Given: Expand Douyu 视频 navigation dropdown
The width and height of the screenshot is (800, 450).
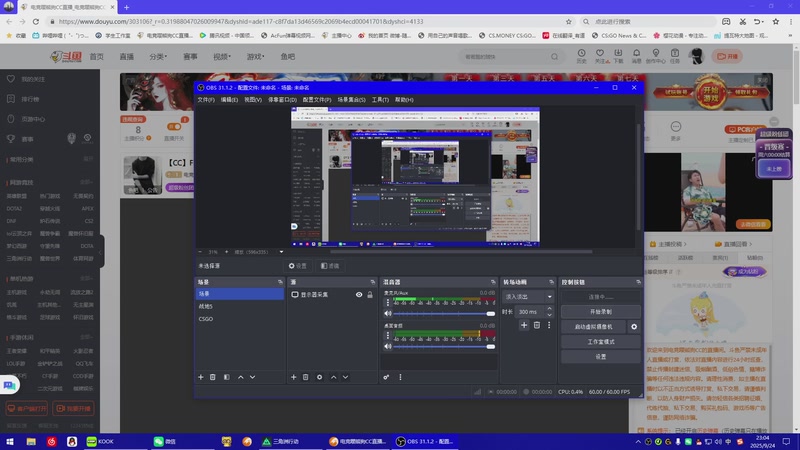Looking at the screenshot, I should tap(222, 57).
